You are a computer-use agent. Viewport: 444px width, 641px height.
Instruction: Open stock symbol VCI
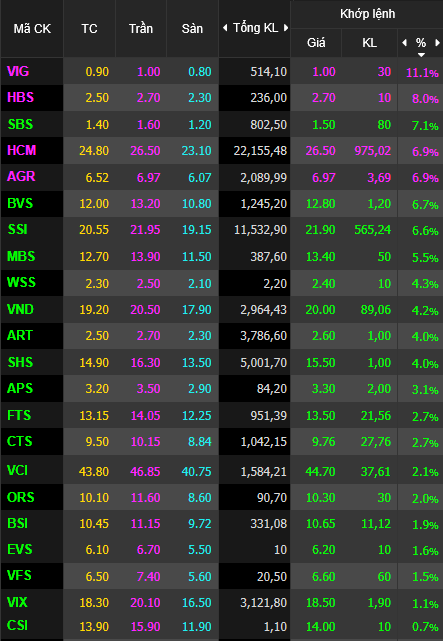[x=18, y=471]
